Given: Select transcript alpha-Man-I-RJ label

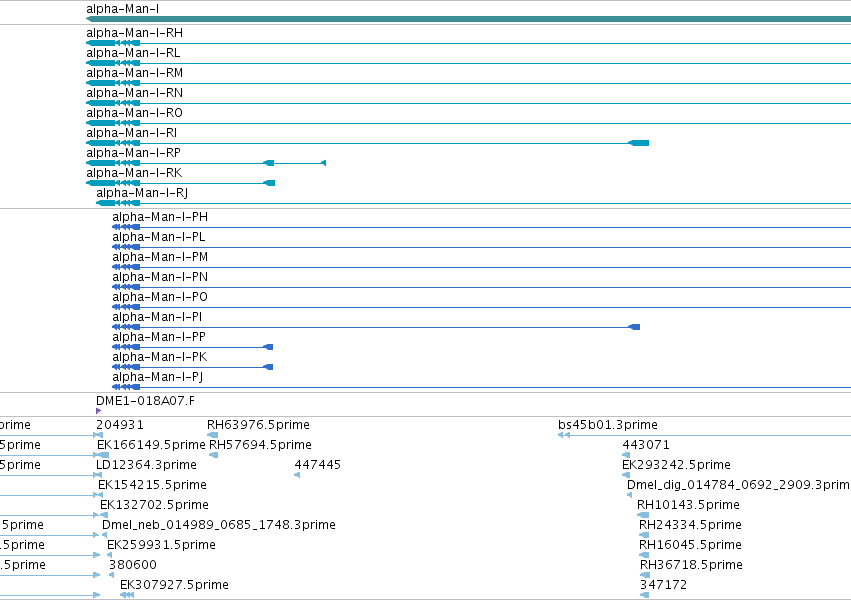Looking at the screenshot, I should click(142, 194).
